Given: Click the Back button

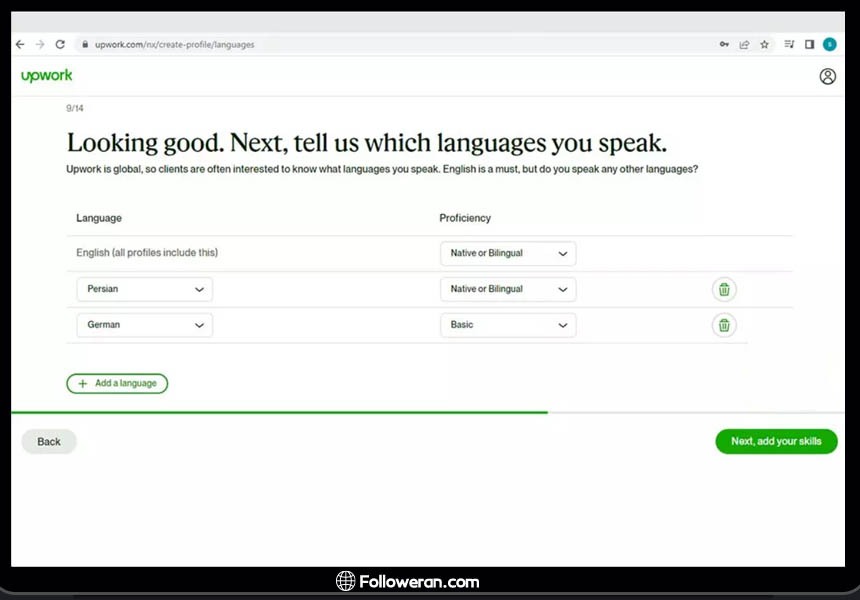Looking at the screenshot, I should 49,442.
